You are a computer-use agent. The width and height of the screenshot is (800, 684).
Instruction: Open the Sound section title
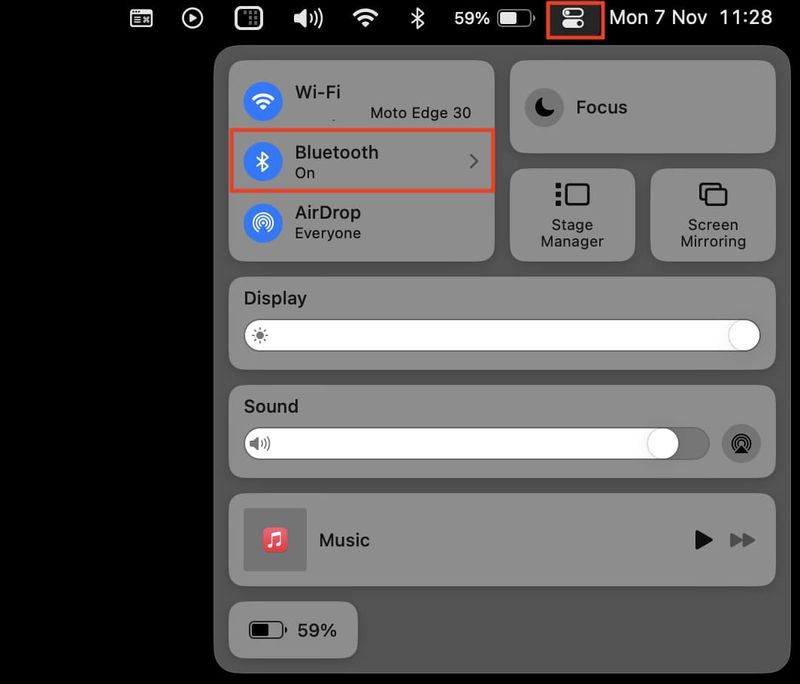(x=271, y=407)
